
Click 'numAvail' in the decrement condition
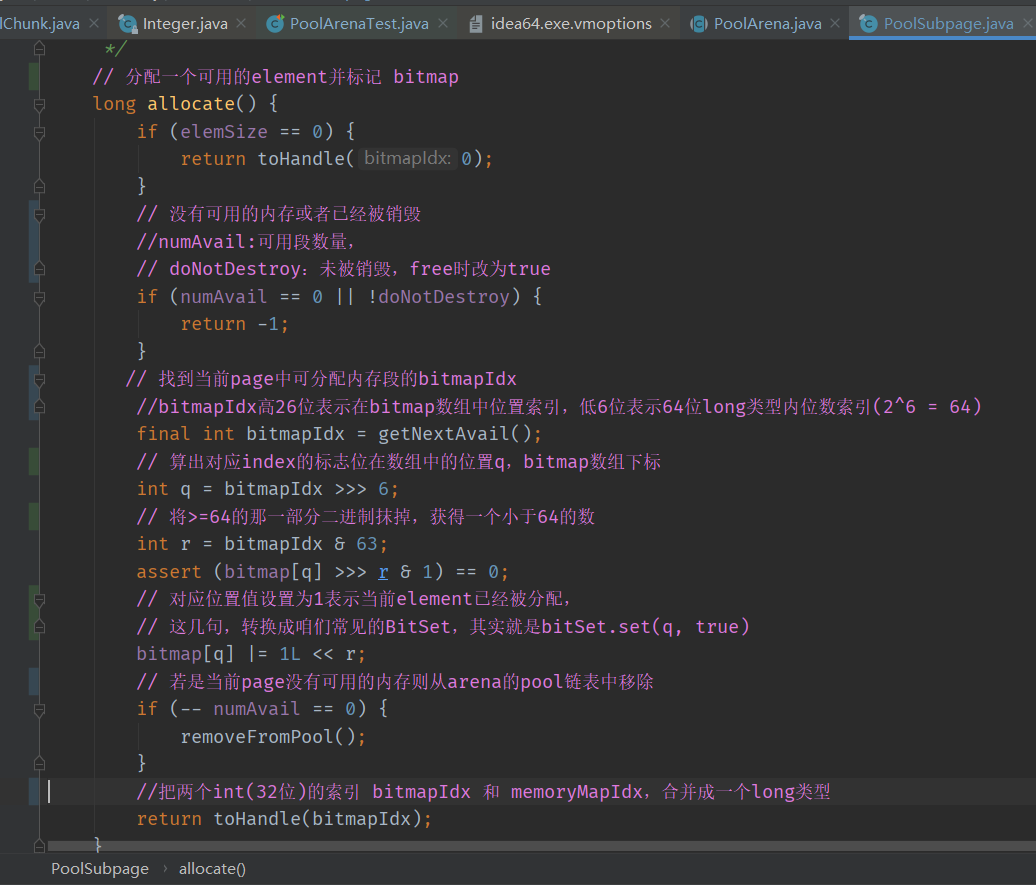(256, 709)
